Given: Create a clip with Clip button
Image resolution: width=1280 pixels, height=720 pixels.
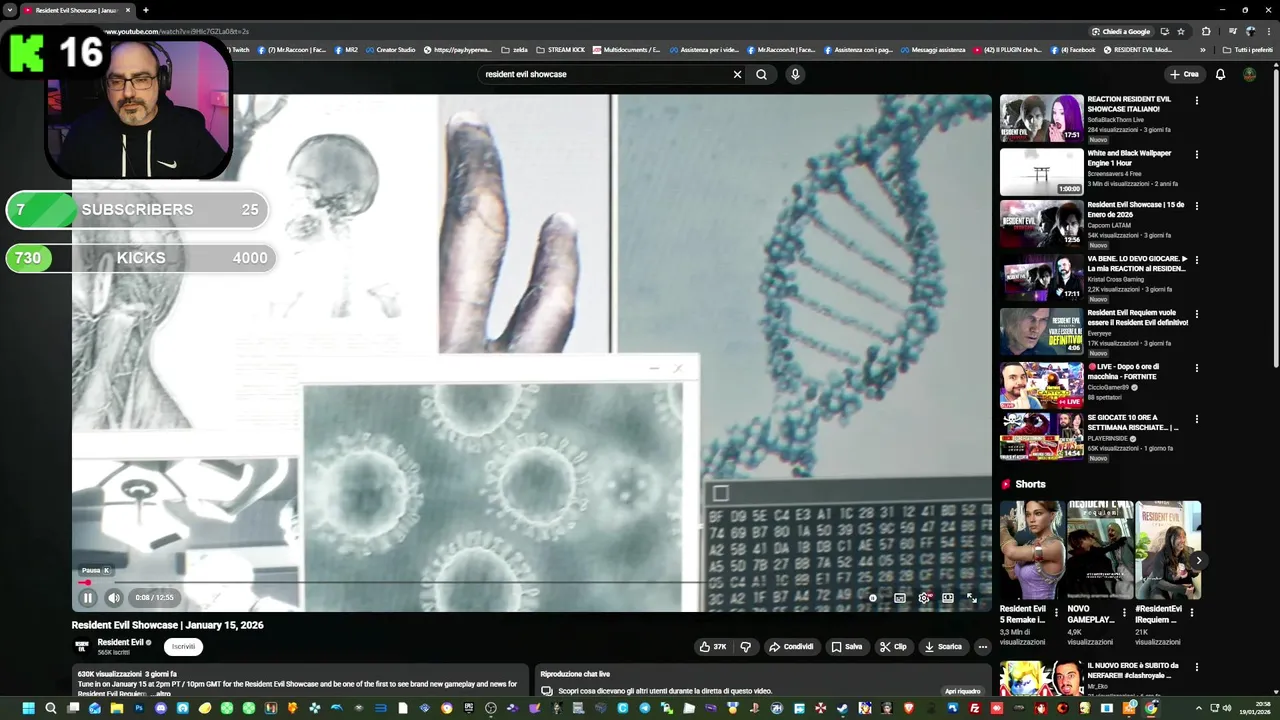Looking at the screenshot, I should click(893, 647).
